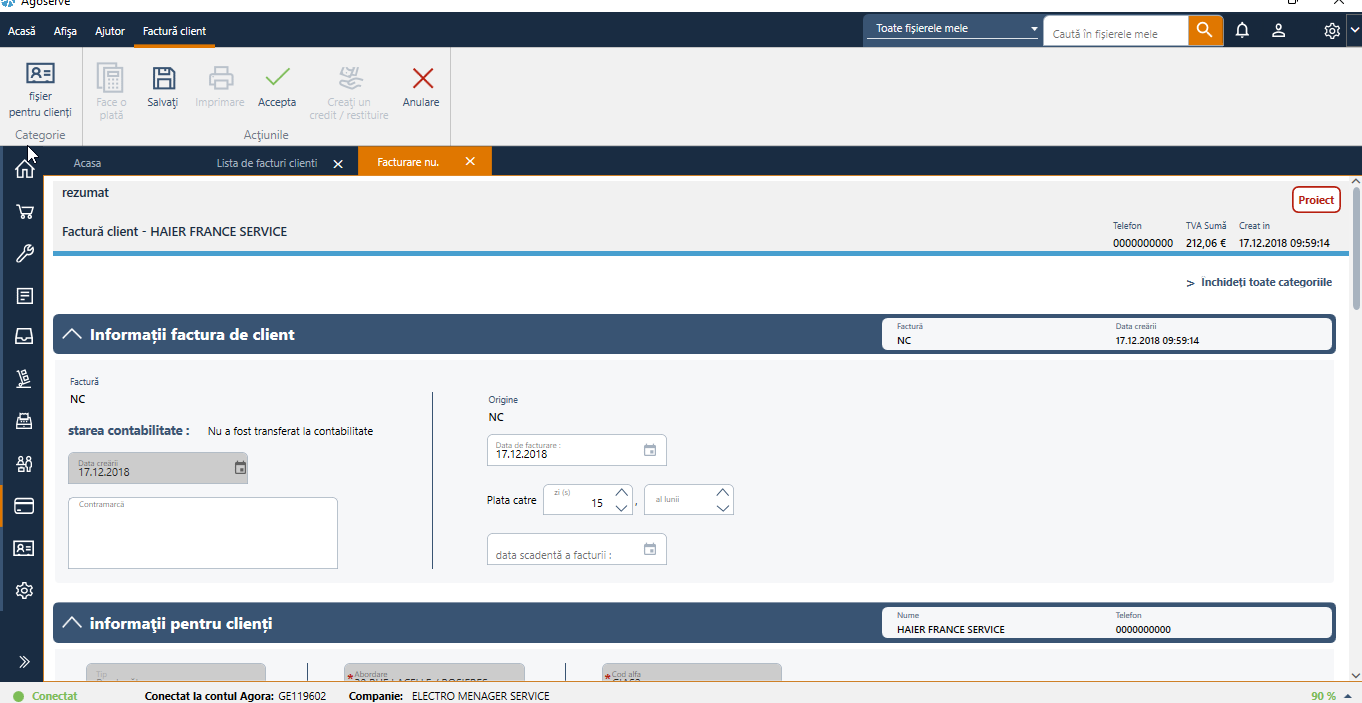Image resolution: width=1362 pixels, height=703 pixels.
Task: Accept the invoice with Accepta checkmark
Action: click(277, 78)
